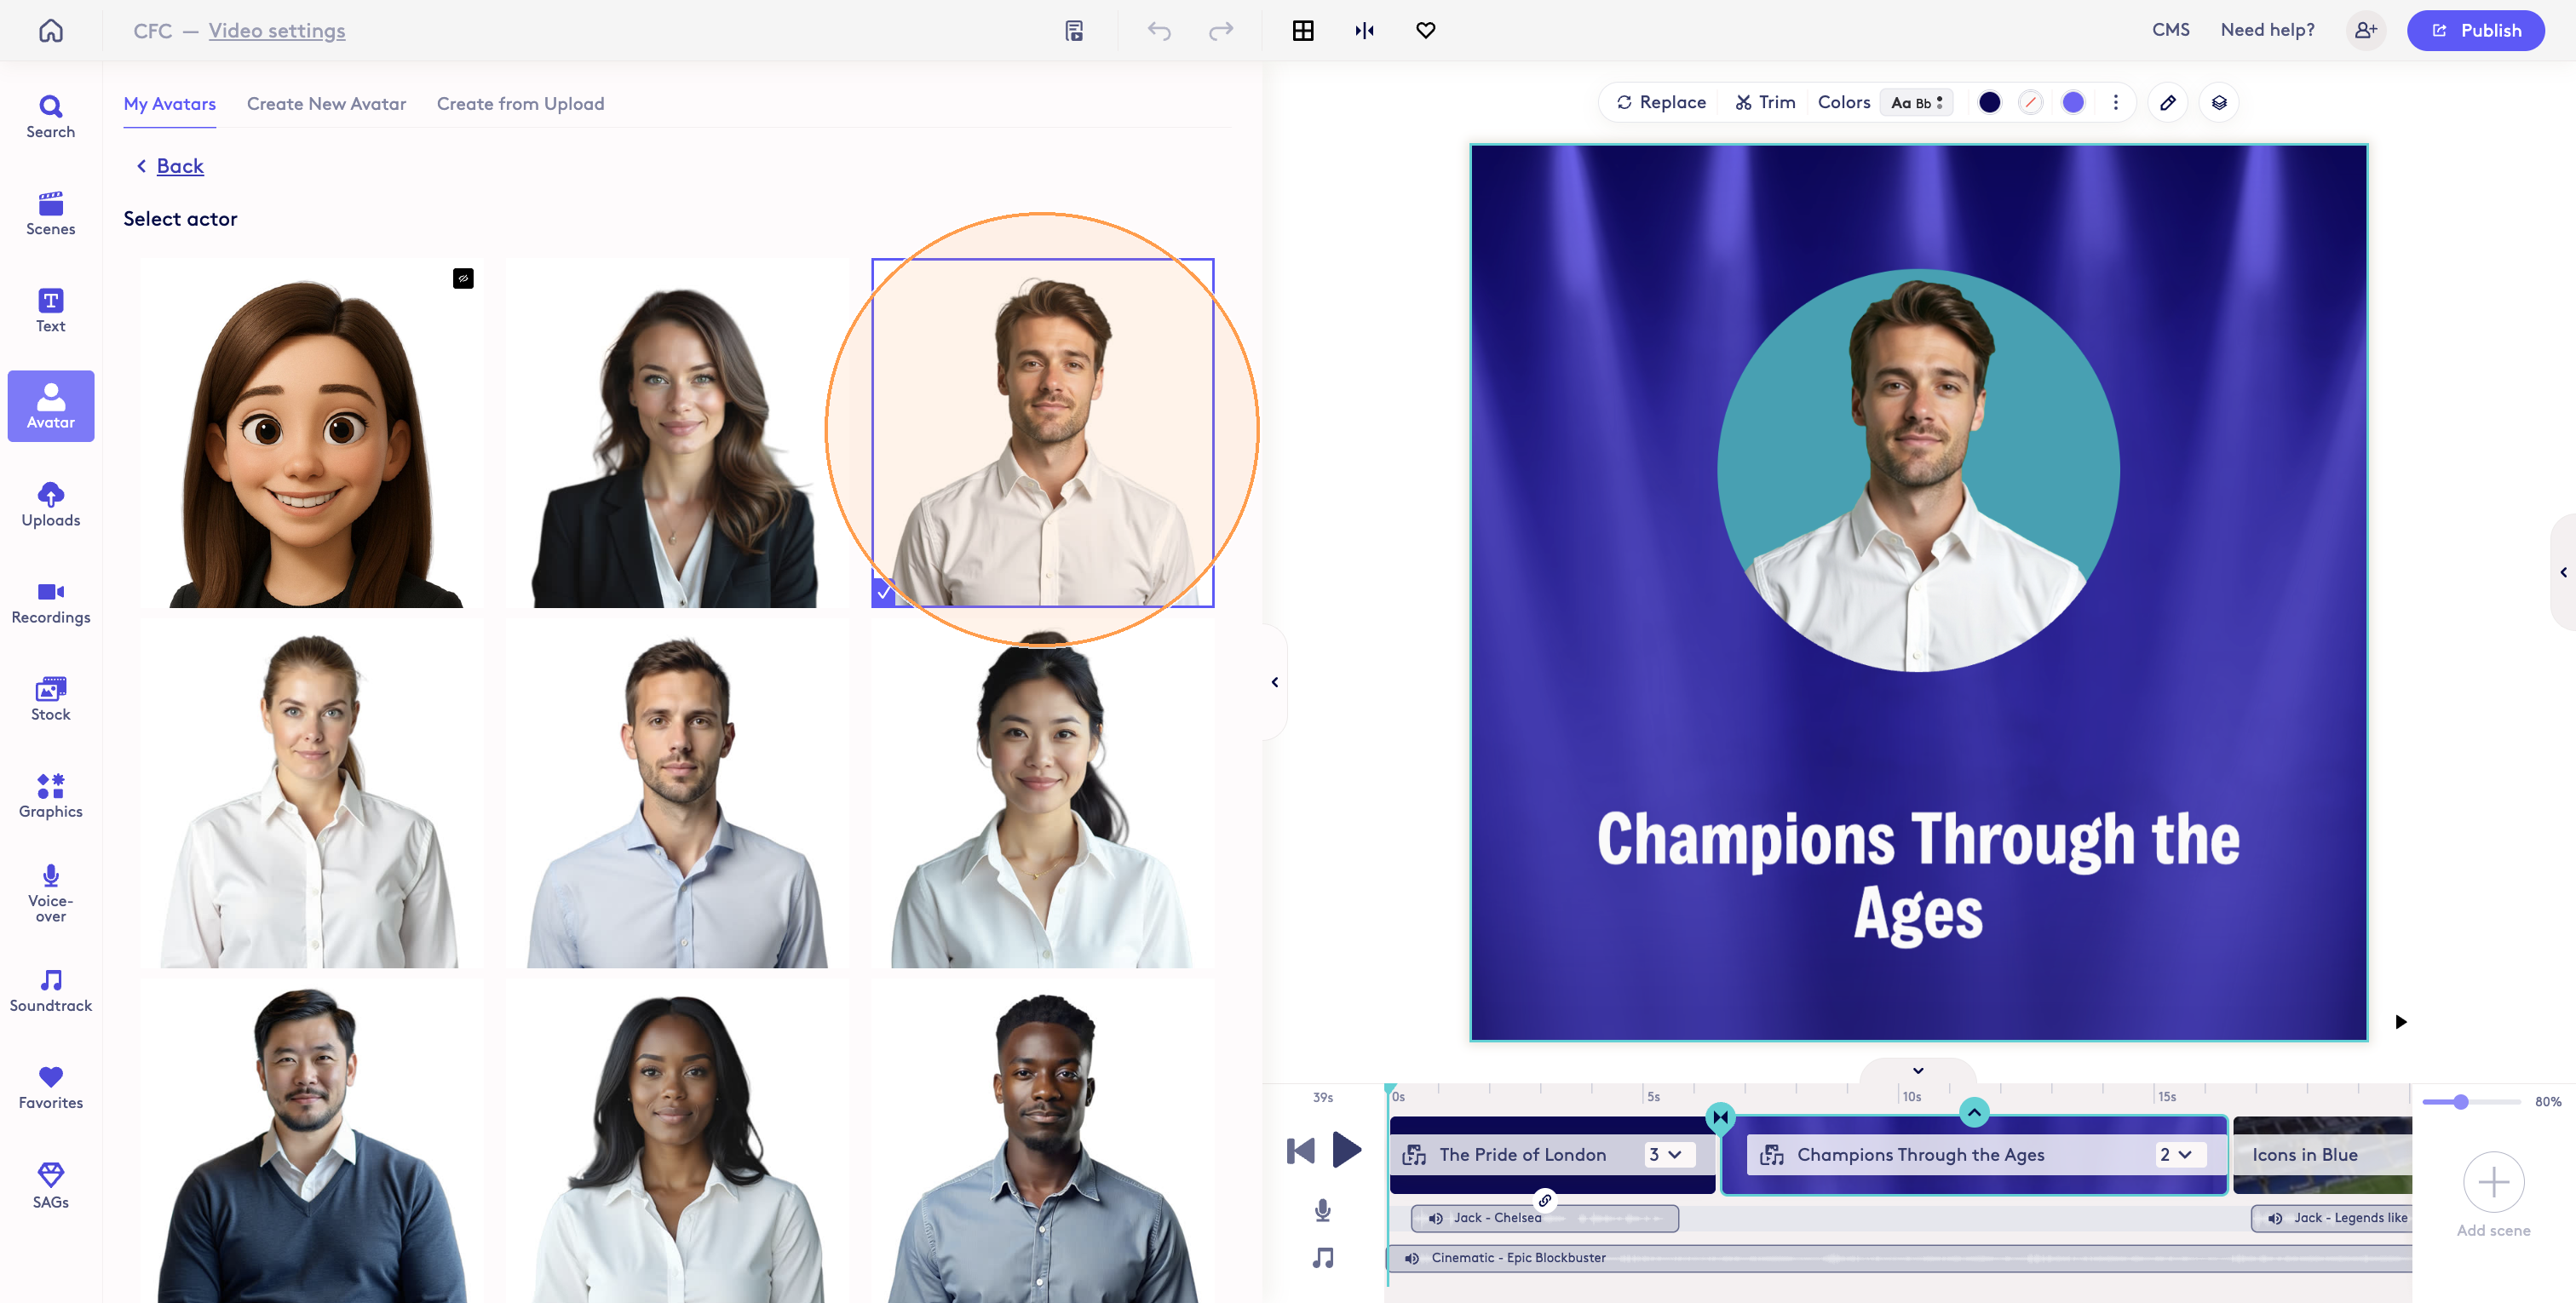
Task: Click the heart favorite icon in top bar
Action: tap(1425, 30)
